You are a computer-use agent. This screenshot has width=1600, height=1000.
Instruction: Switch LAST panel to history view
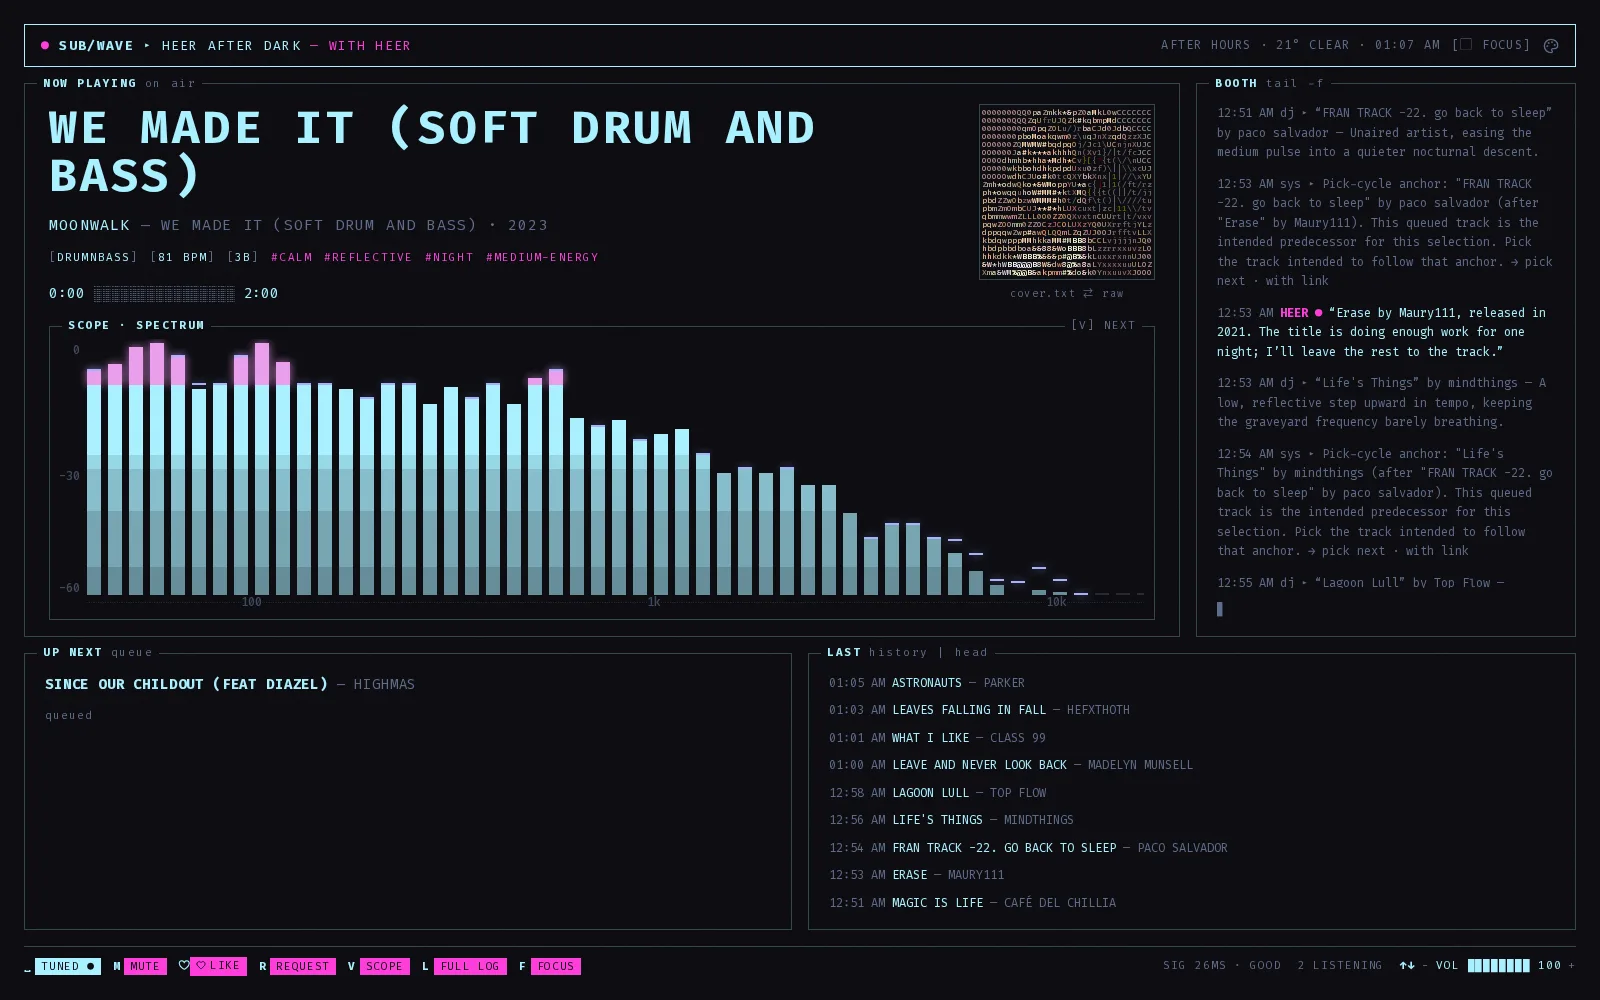pyautogui.click(x=898, y=652)
